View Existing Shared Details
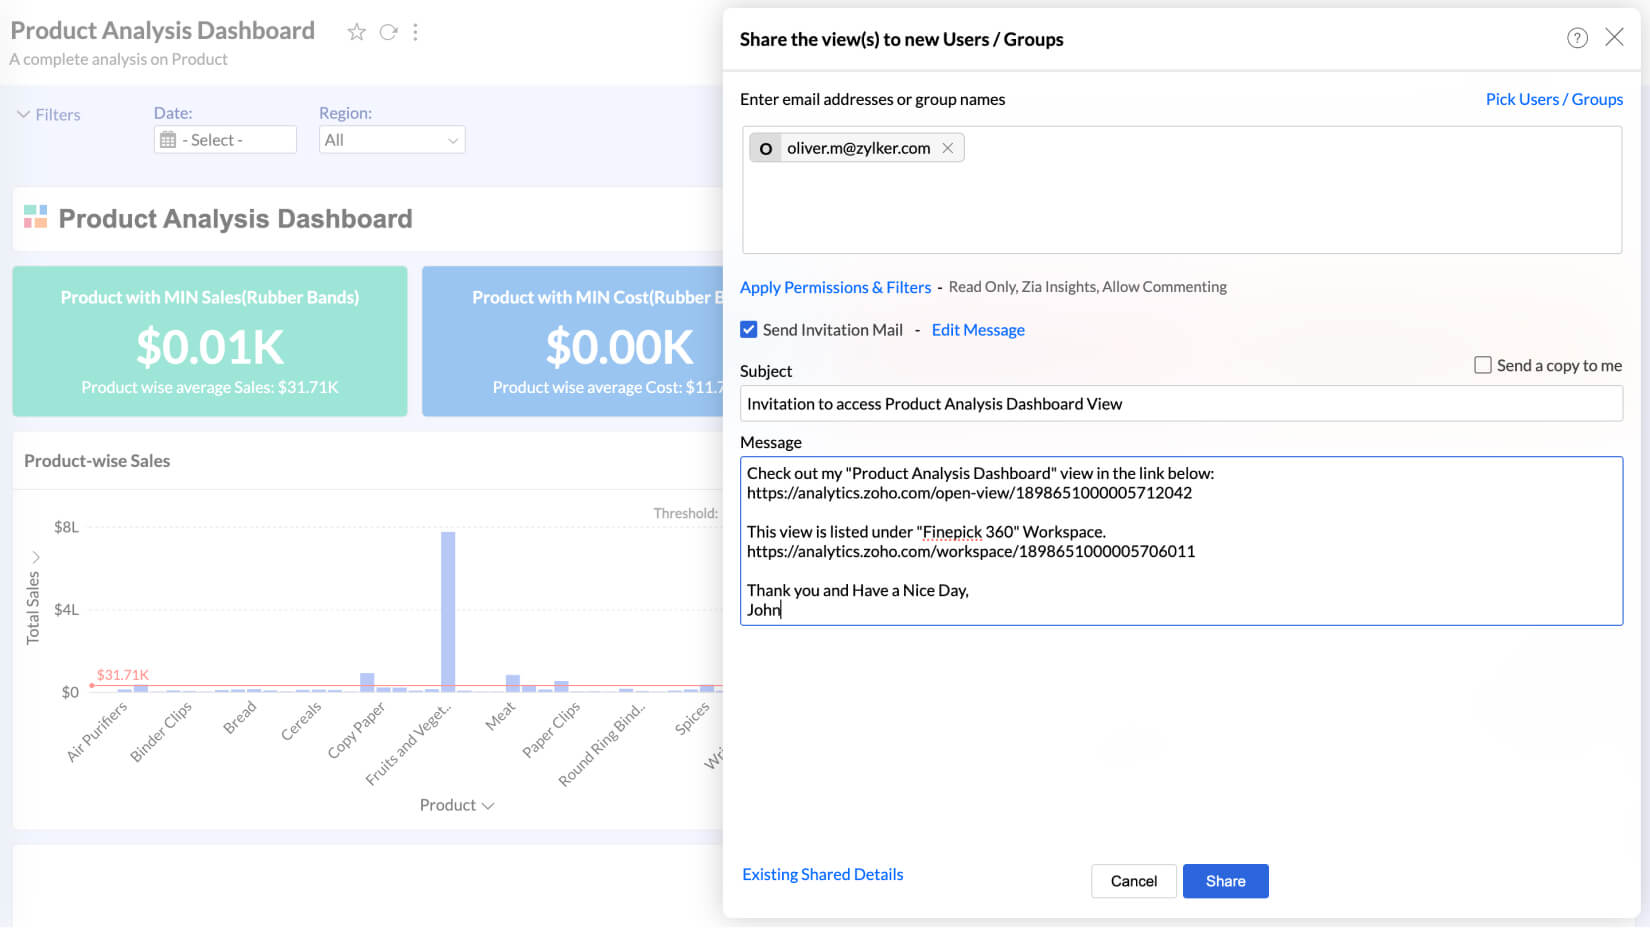The height and width of the screenshot is (931, 1650). [822, 874]
